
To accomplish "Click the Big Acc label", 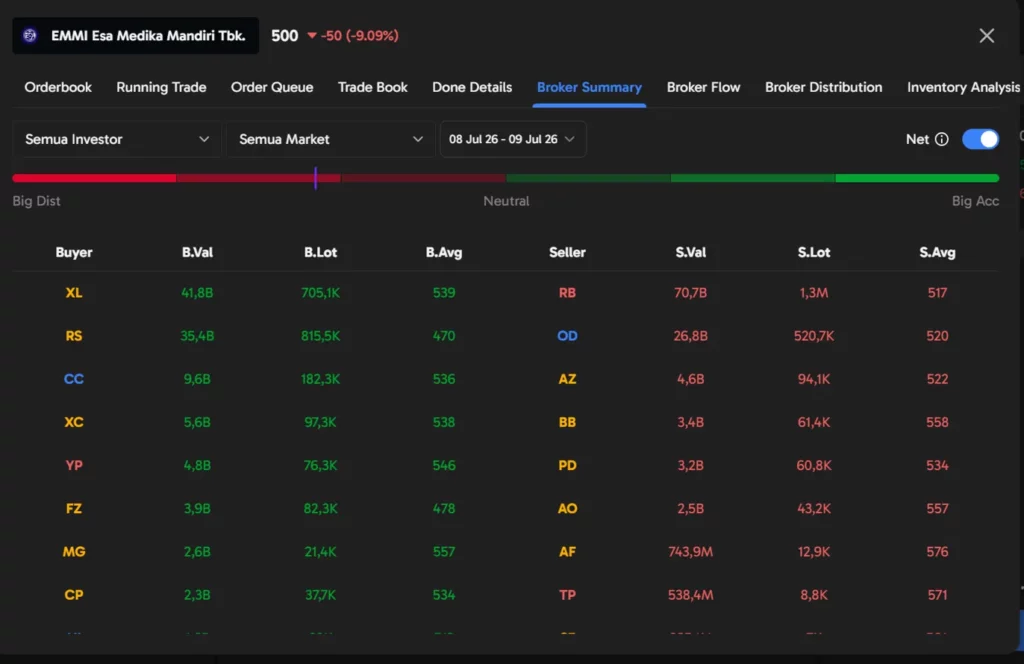I will point(975,201).
